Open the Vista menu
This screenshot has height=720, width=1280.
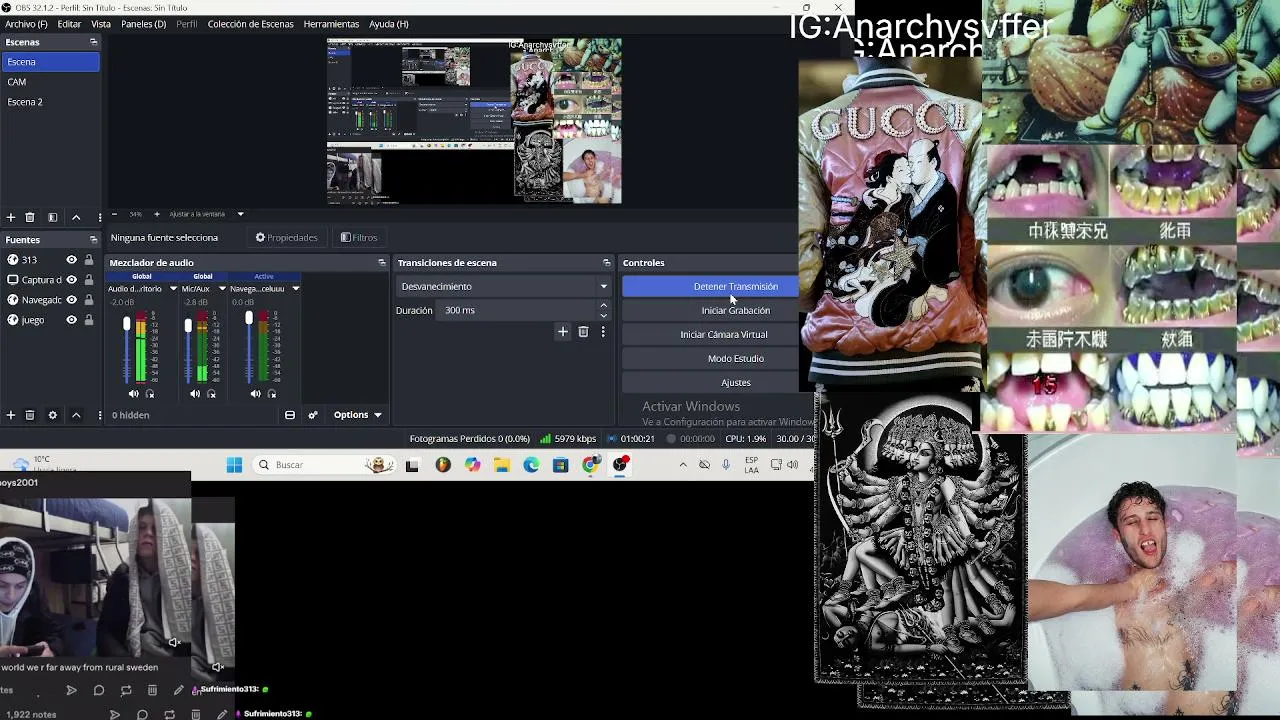click(x=101, y=24)
